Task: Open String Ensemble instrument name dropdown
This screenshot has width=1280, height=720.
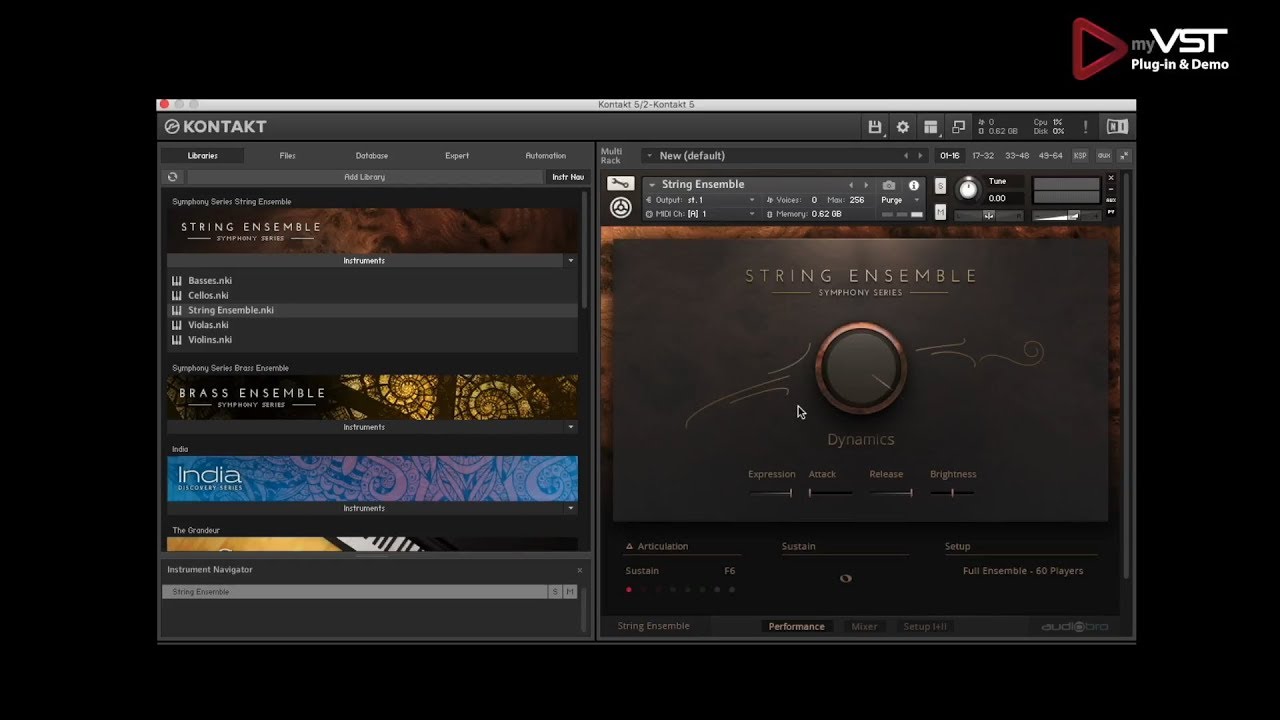Action: (x=652, y=185)
